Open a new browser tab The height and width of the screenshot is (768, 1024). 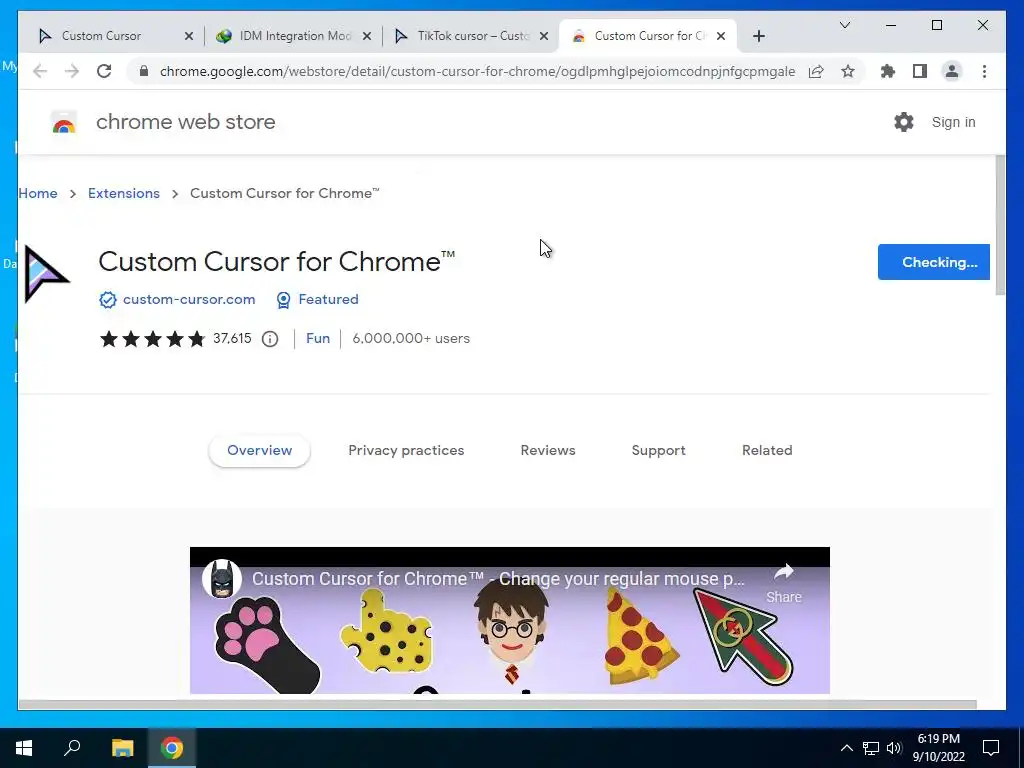758,36
